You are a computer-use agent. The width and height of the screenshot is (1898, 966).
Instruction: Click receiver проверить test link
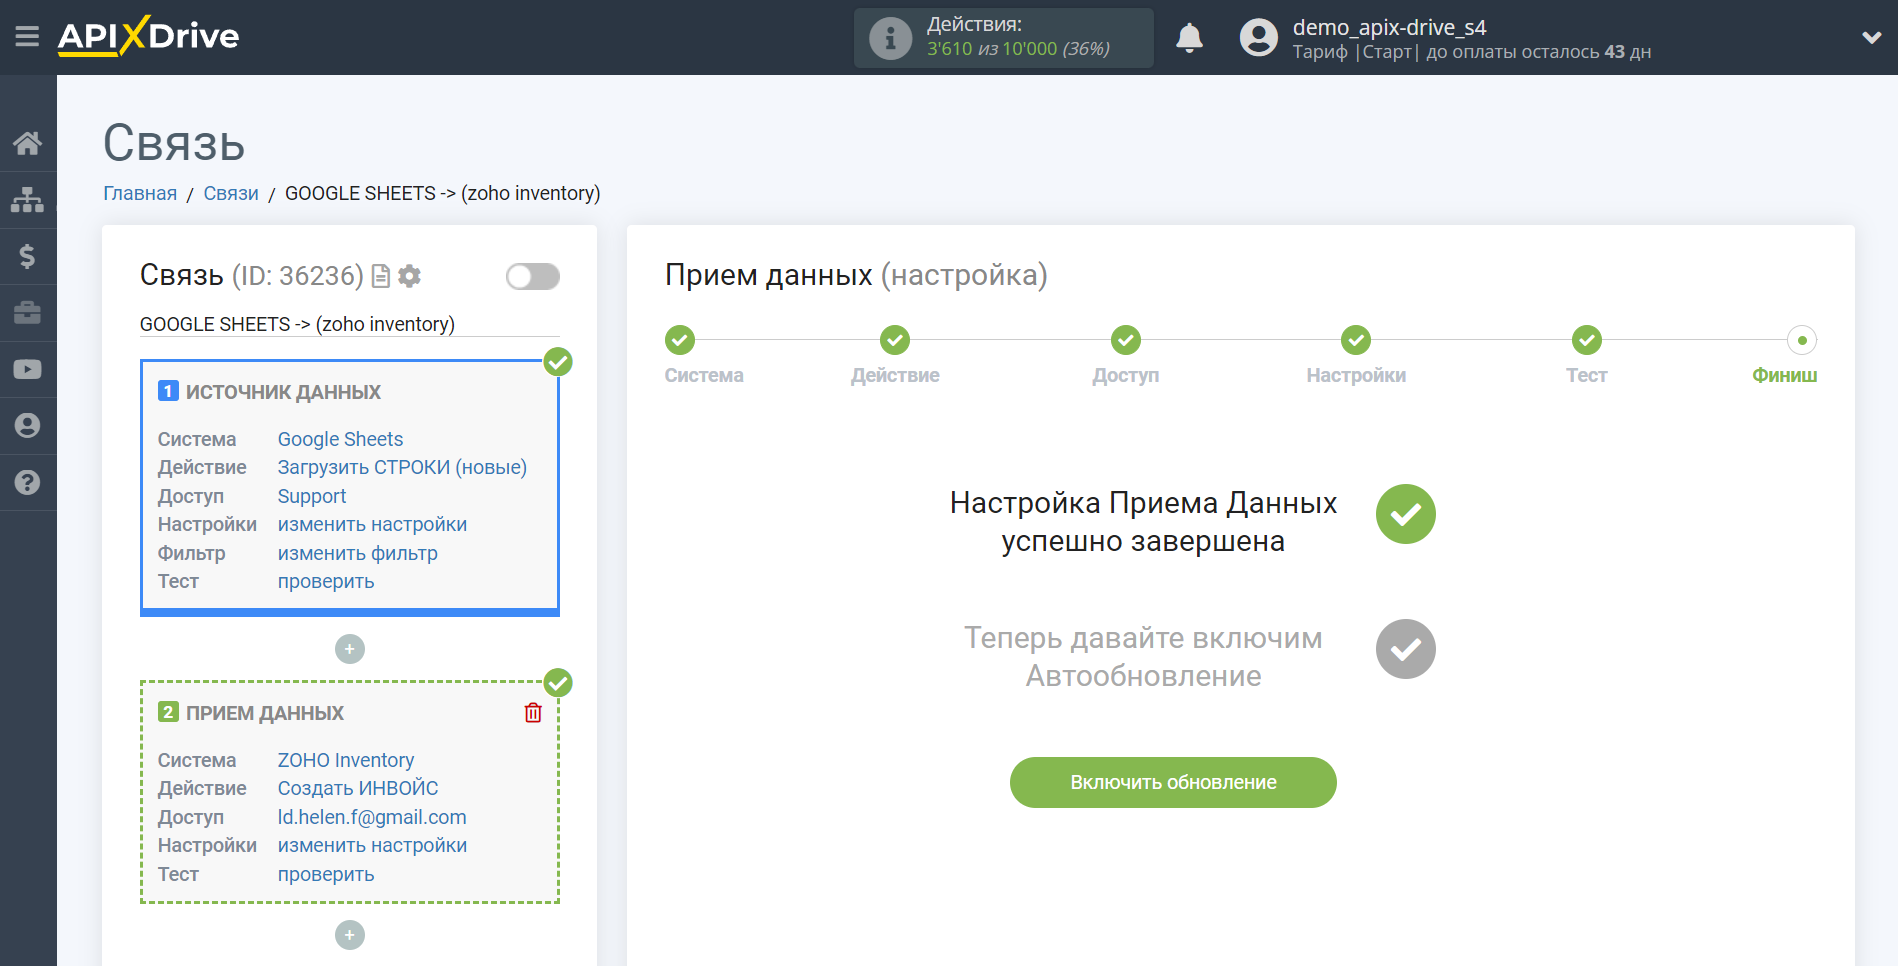[x=325, y=874]
